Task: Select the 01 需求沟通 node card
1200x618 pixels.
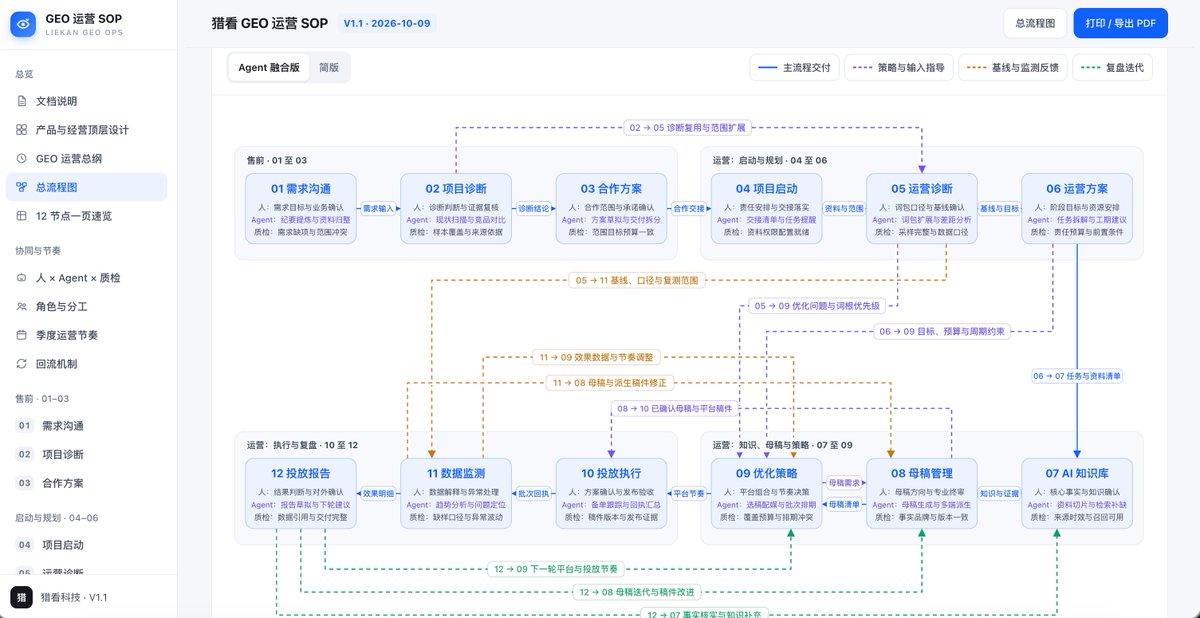Action: pyautogui.click(x=301, y=208)
